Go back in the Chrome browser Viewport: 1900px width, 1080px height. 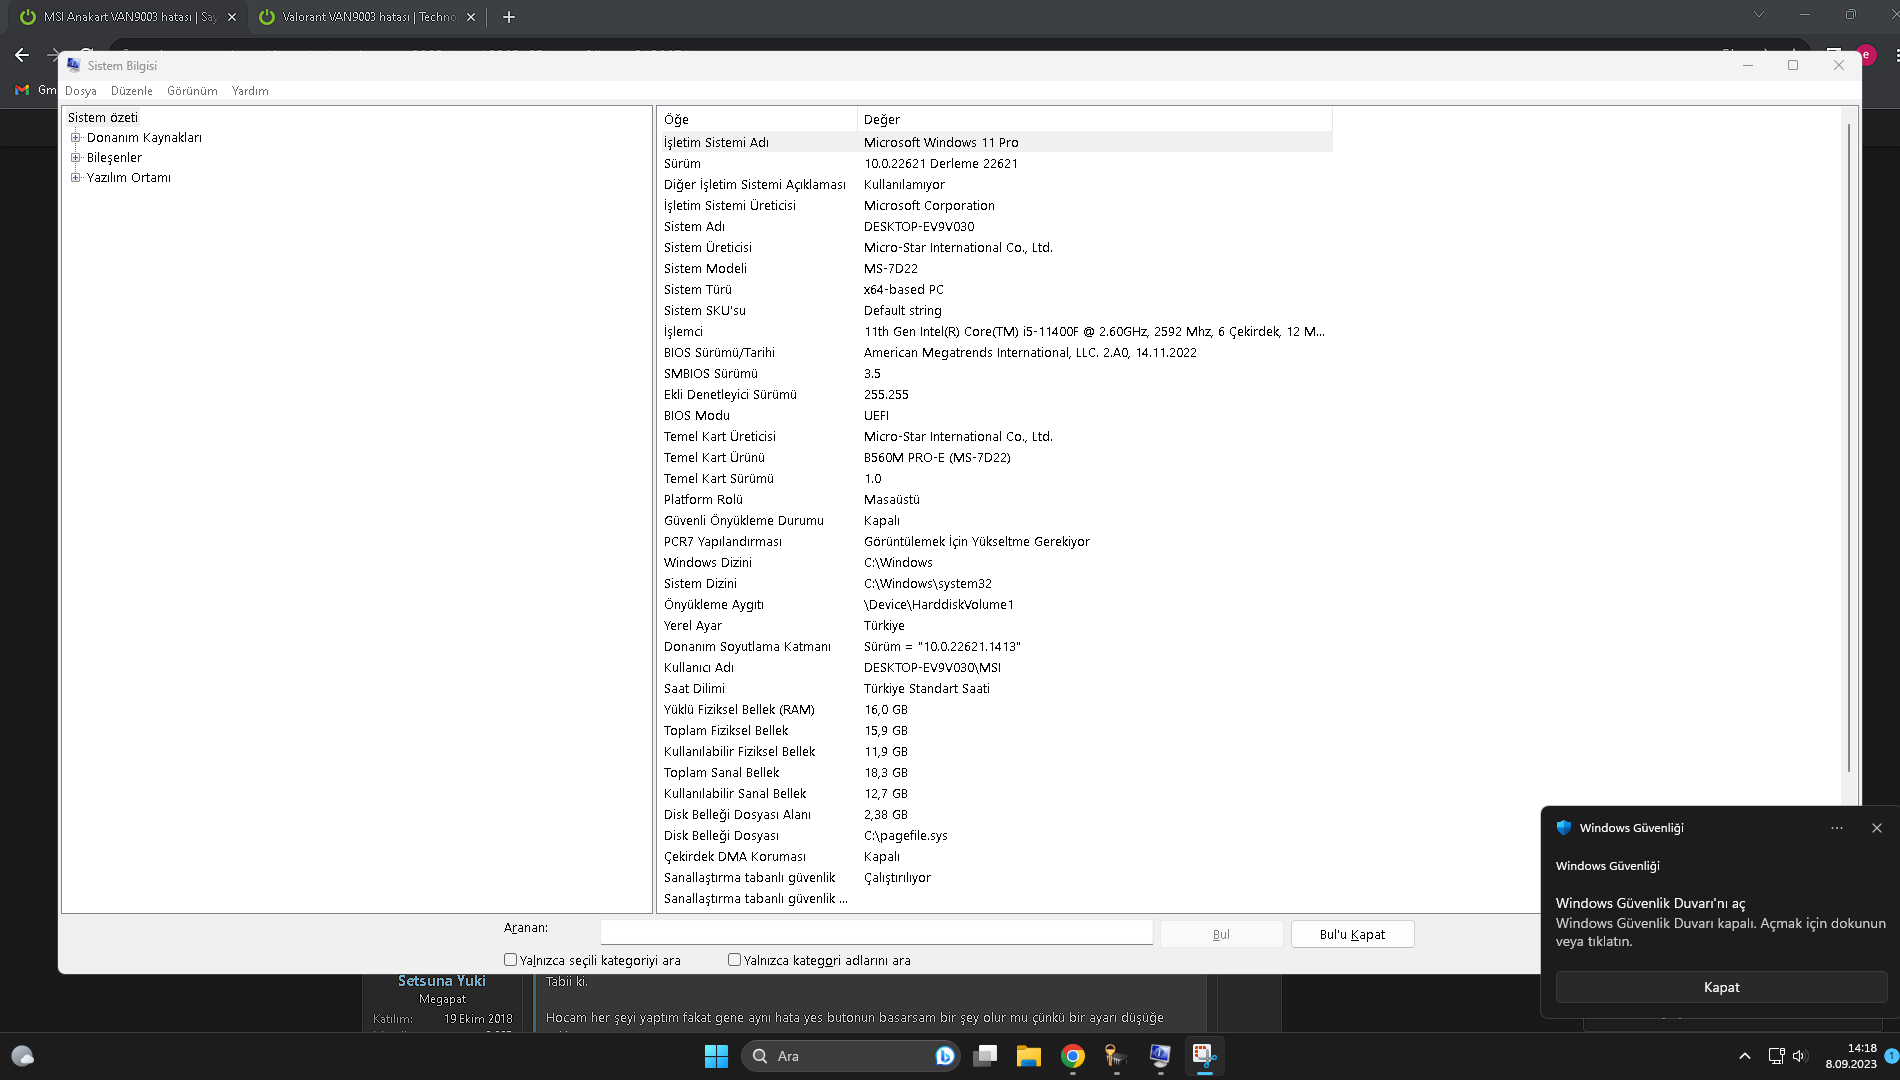click(22, 55)
